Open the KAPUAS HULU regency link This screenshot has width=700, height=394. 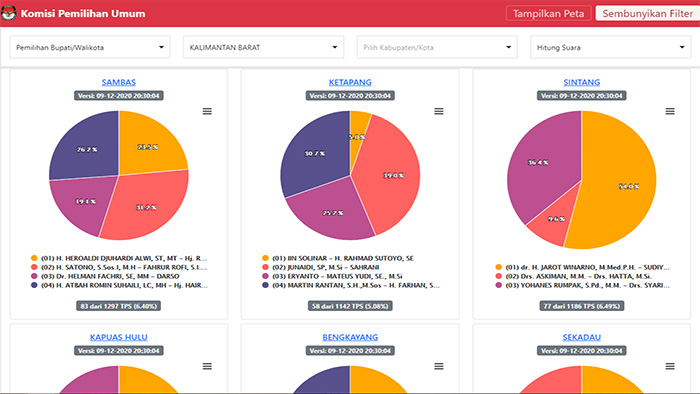(x=119, y=337)
